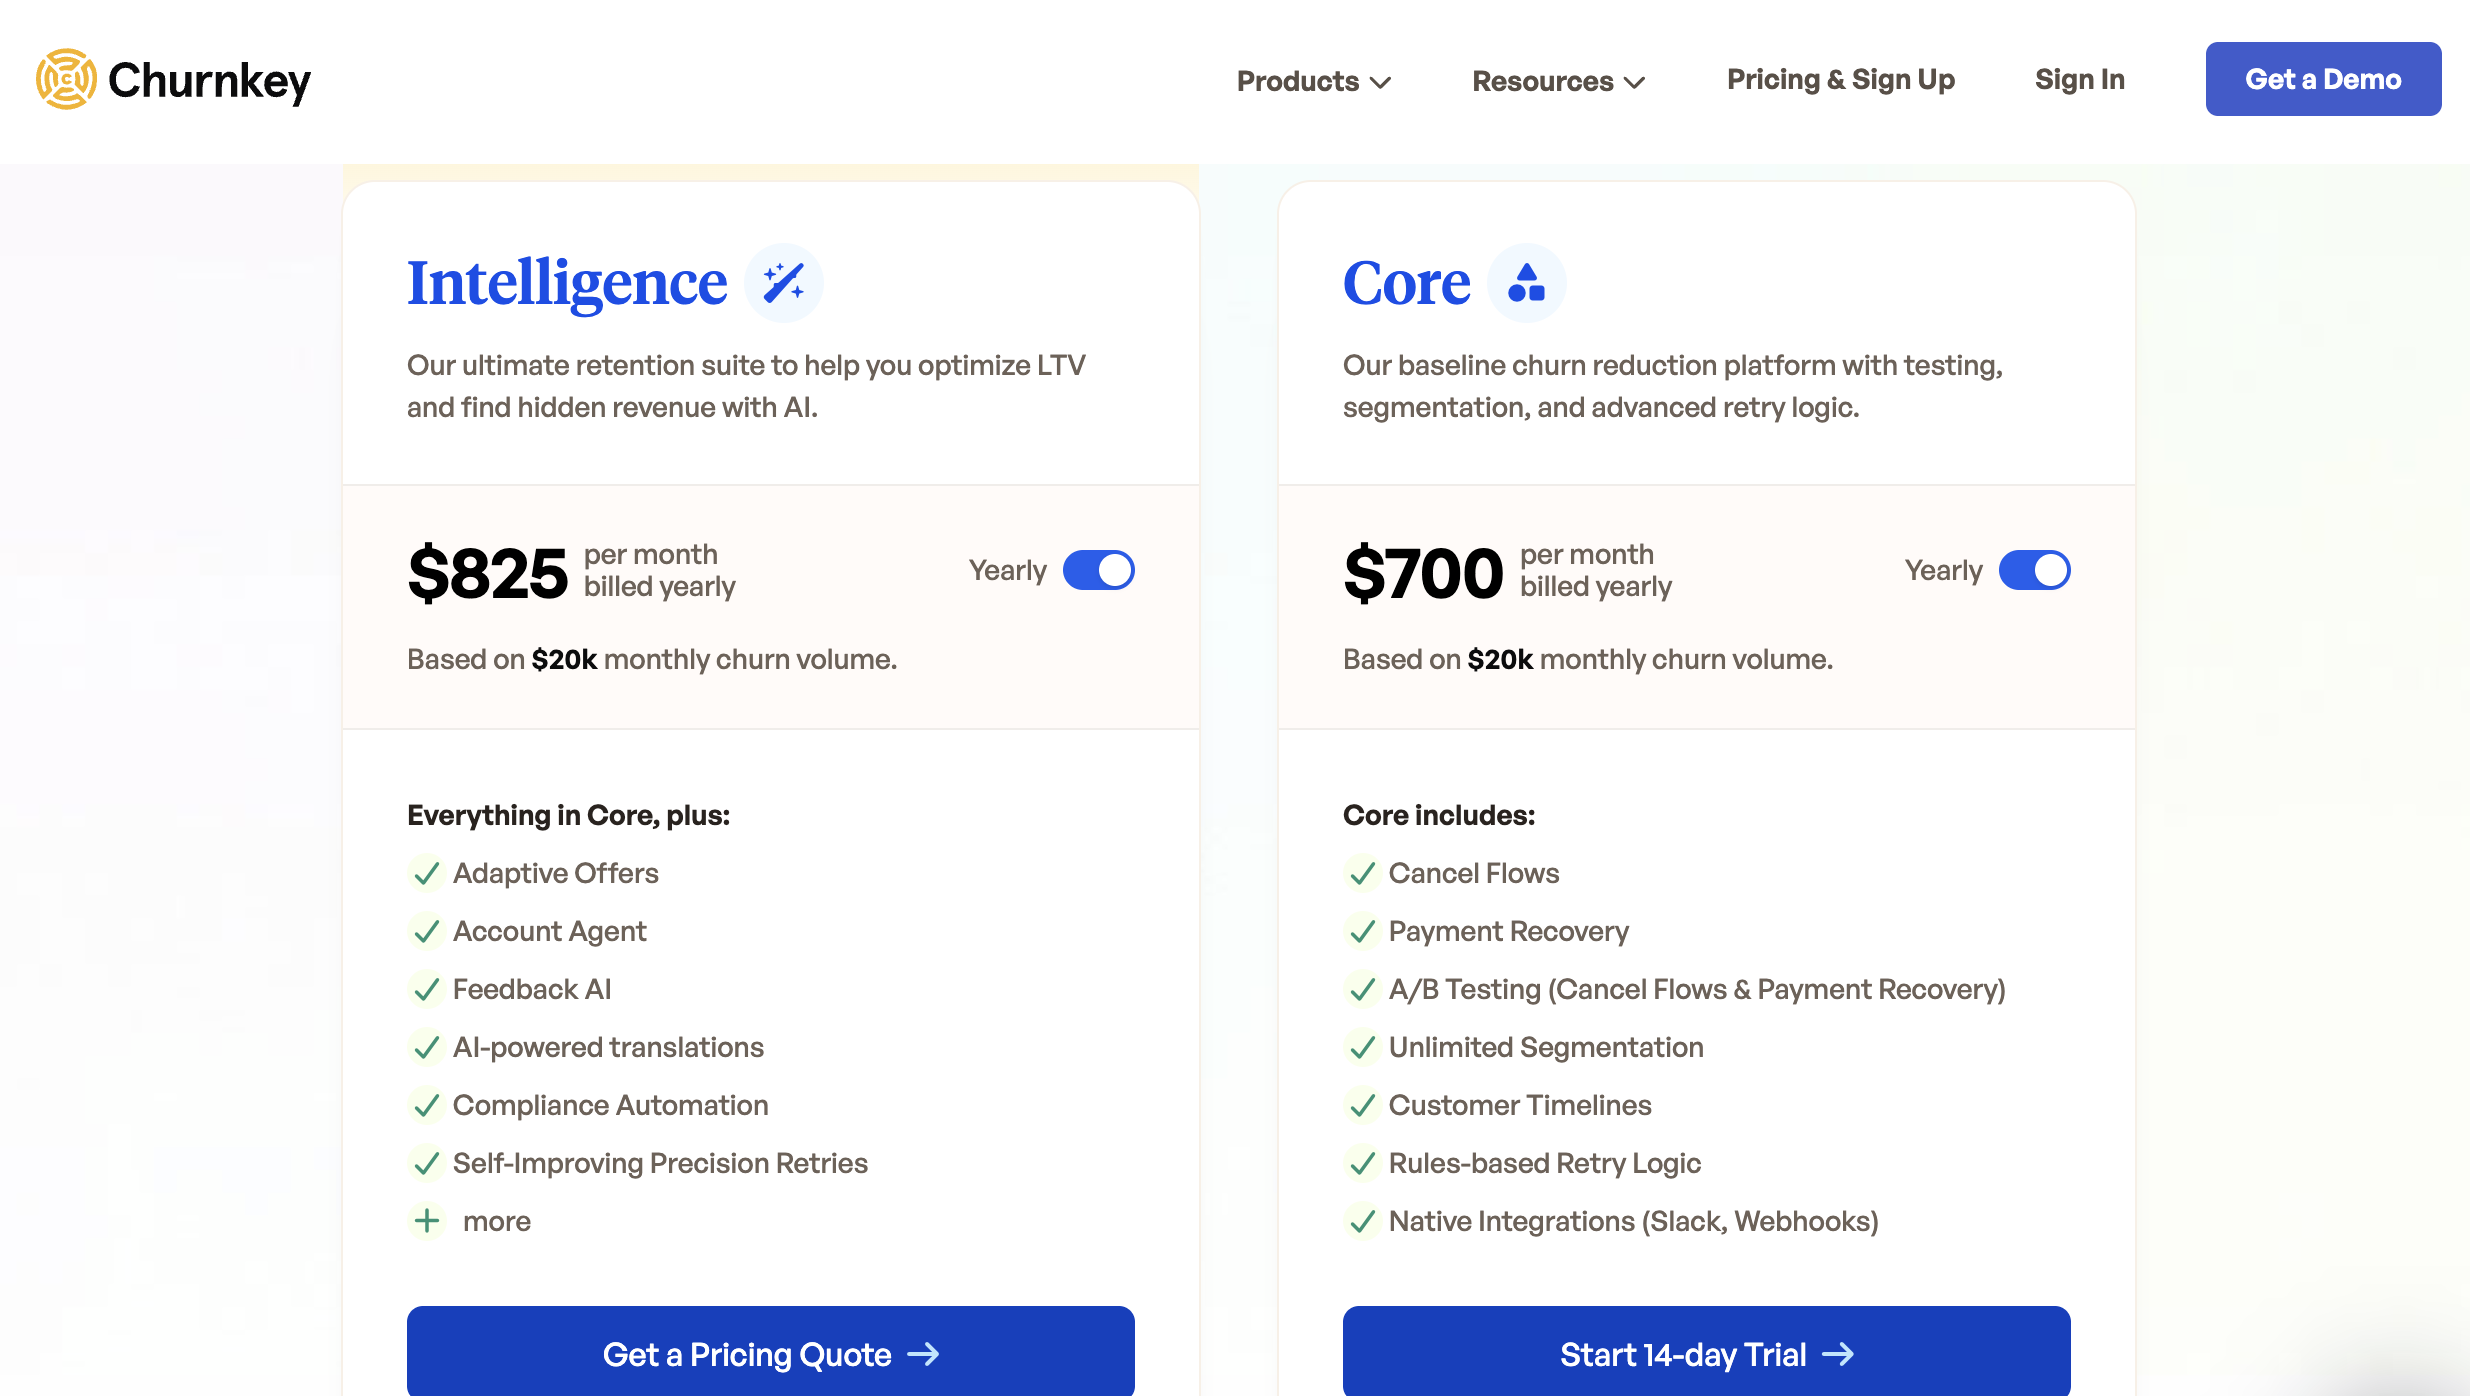The width and height of the screenshot is (2470, 1396).
Task: Click the checkmark next to Cancel Flows
Action: pos(1362,874)
